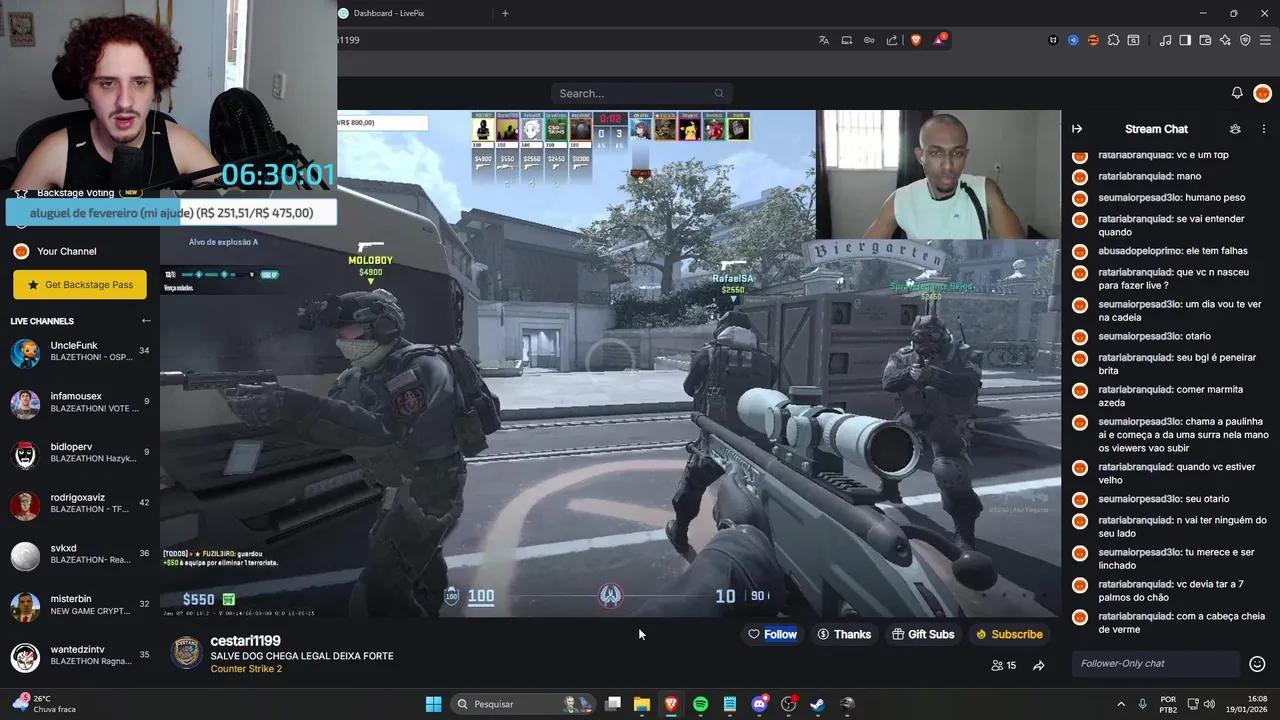Open the user profile avatar menu
Screen dimensions: 1280x720
coord(1262,93)
